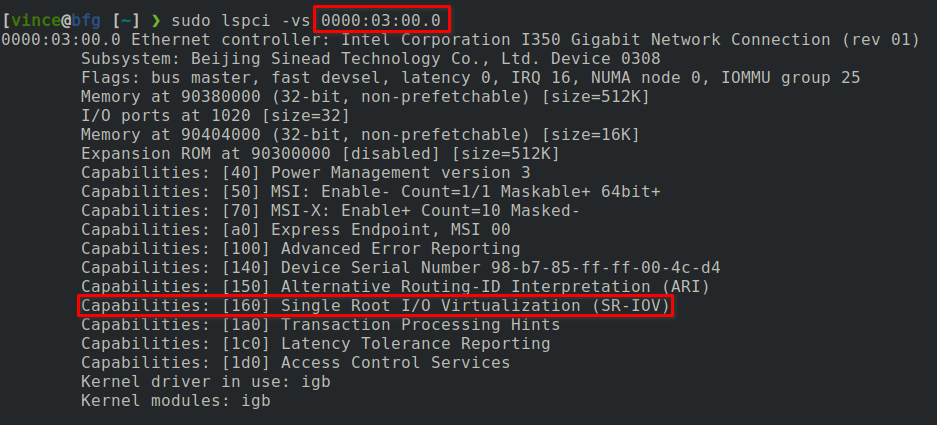937x425 pixels.
Task: Click the Flags bus master line
Action: 470,78
